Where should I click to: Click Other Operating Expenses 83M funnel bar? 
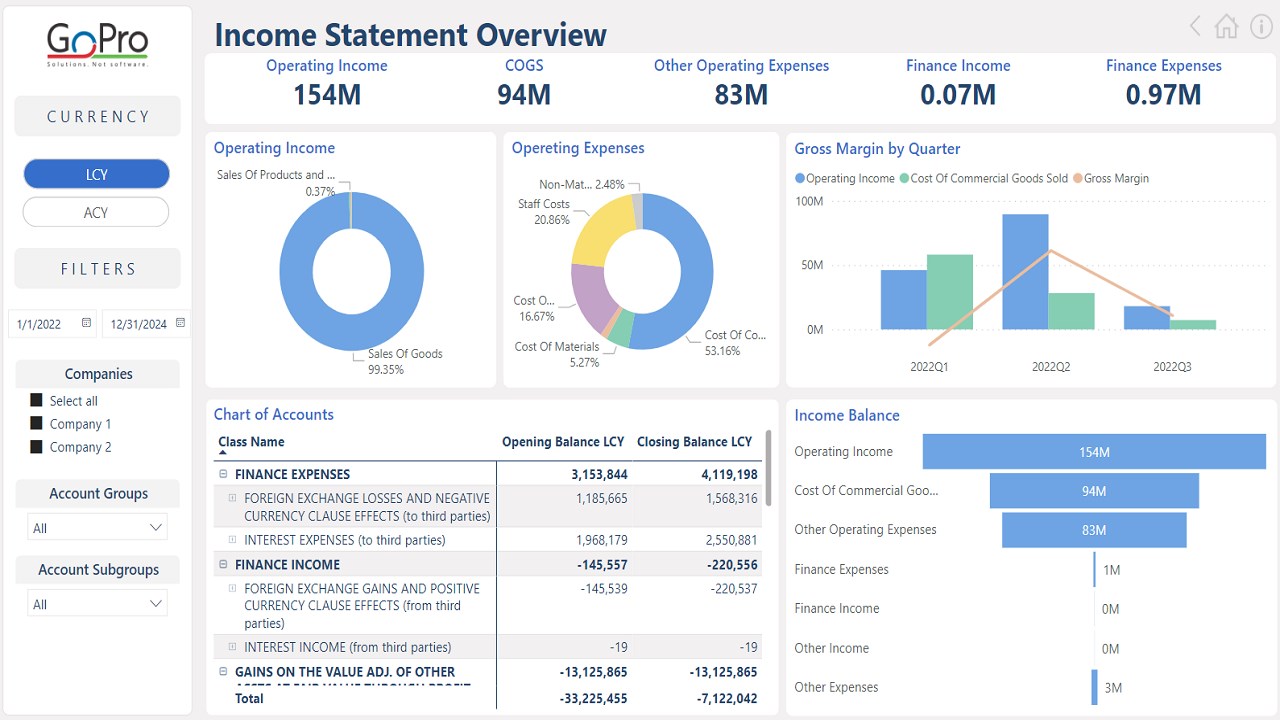pyautogui.click(x=1094, y=530)
